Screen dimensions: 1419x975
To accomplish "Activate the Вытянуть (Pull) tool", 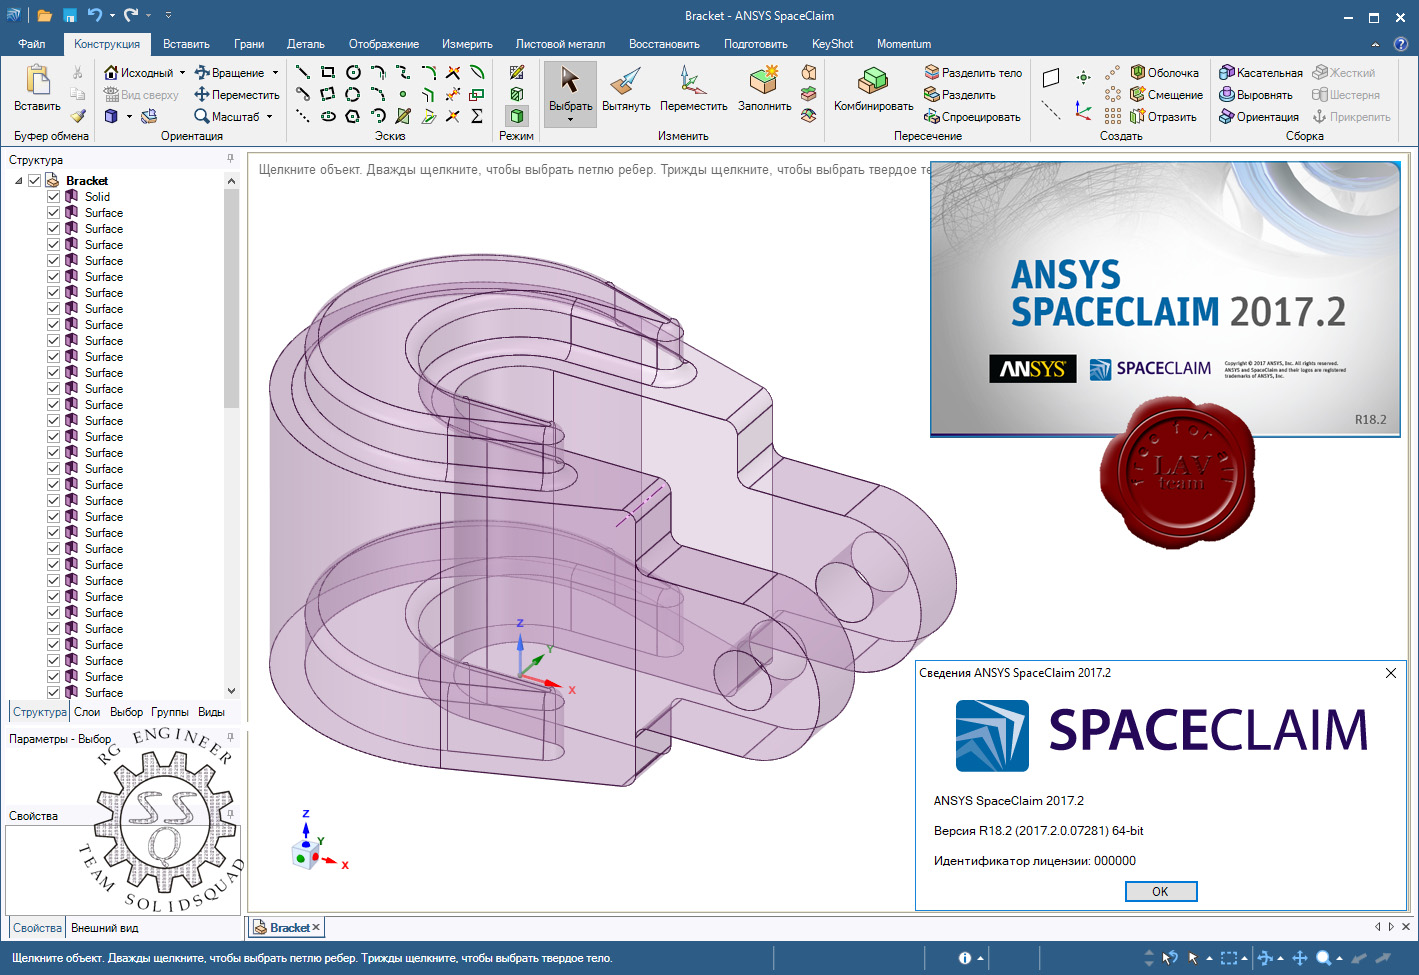I will 626,88.
